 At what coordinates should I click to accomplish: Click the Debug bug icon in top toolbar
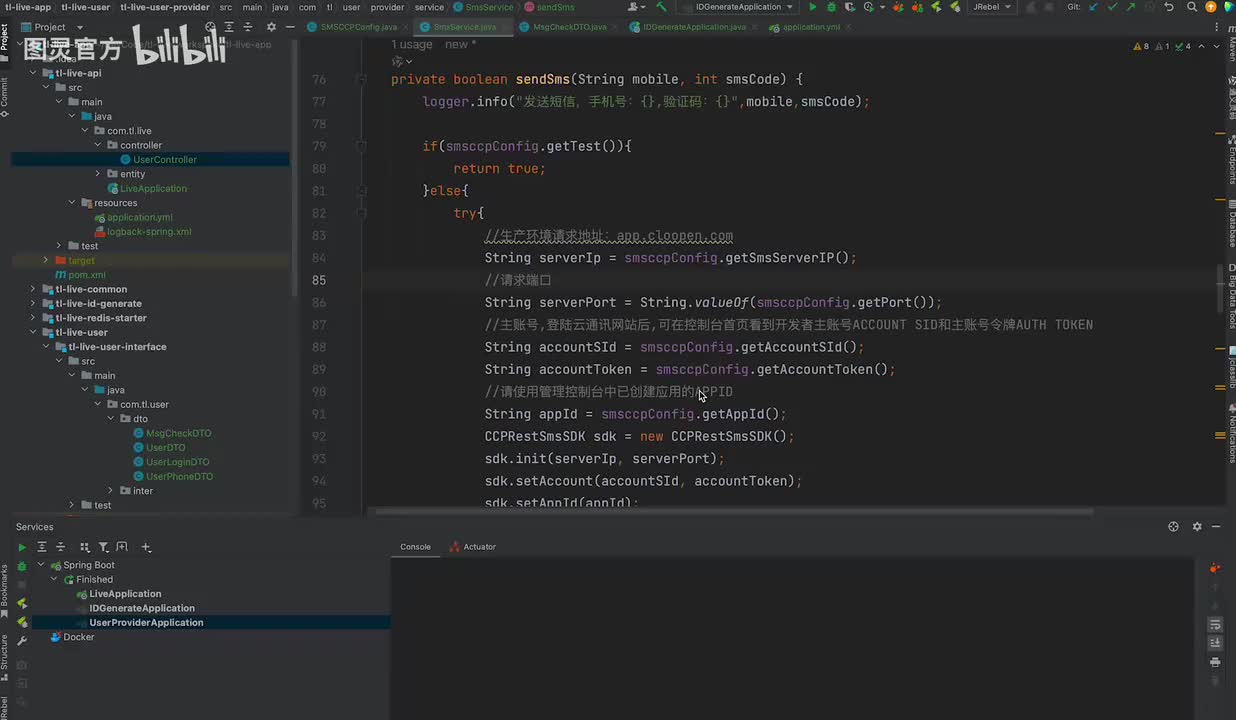click(831, 7)
